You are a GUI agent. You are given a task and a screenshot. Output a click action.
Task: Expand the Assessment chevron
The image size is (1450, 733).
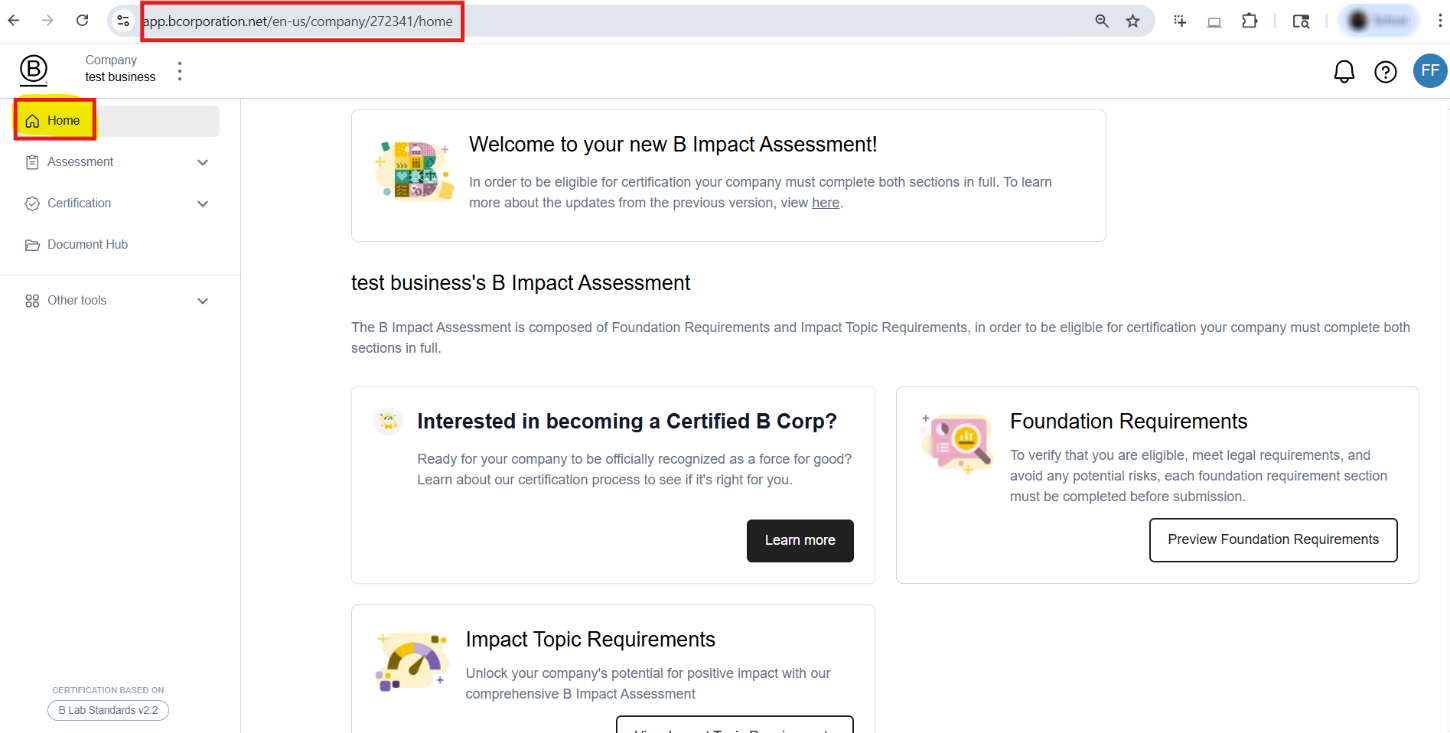pyautogui.click(x=203, y=162)
